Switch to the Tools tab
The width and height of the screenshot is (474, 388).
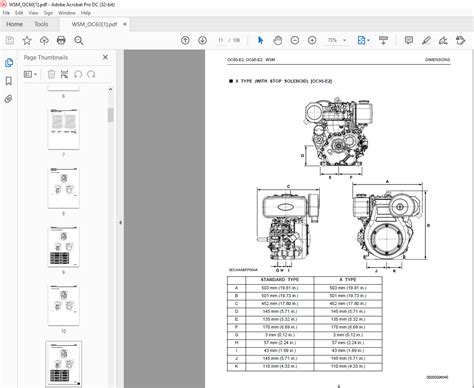coord(41,24)
